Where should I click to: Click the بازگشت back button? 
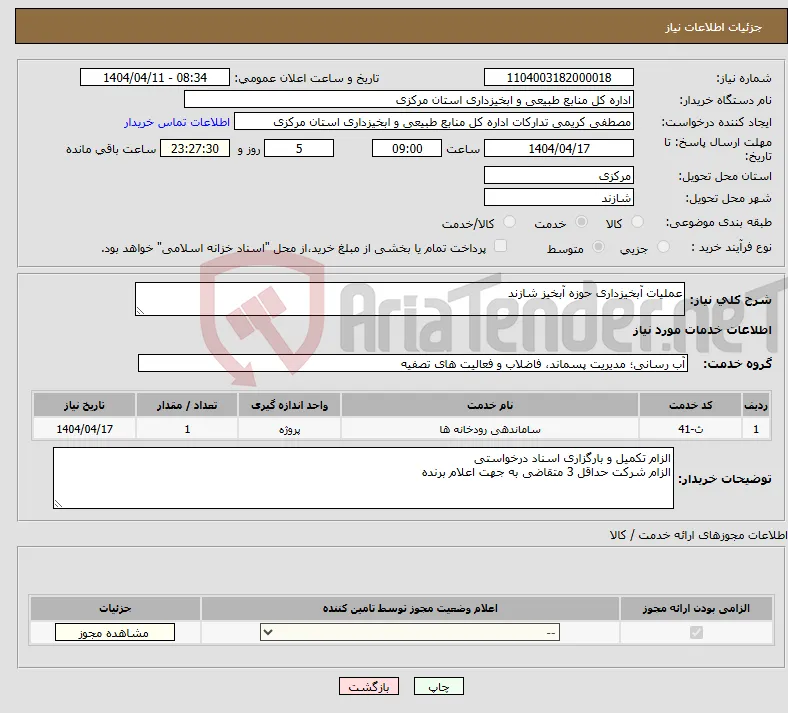tap(369, 686)
